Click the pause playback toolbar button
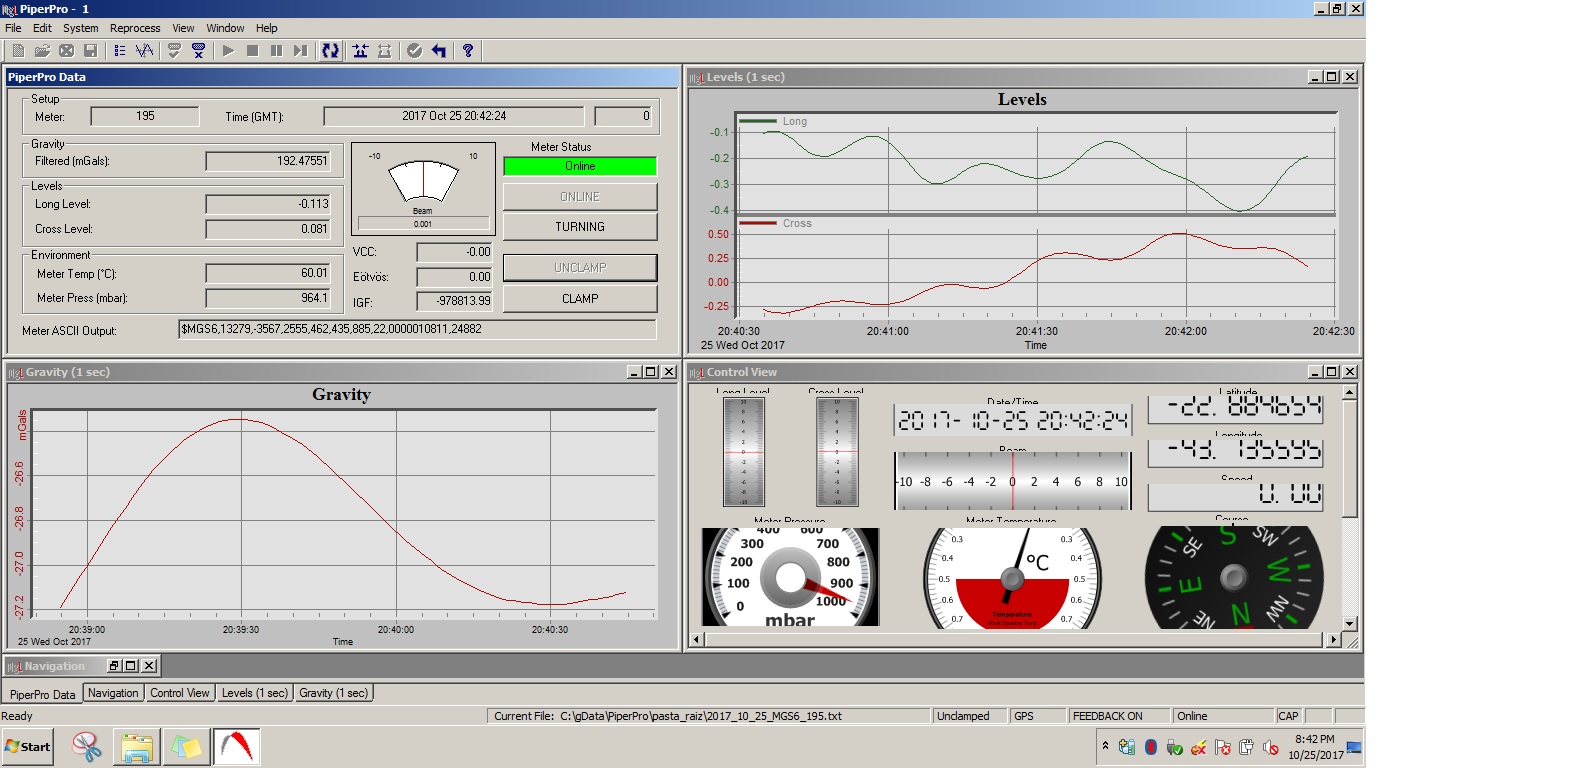The image size is (1588, 768). click(x=276, y=51)
